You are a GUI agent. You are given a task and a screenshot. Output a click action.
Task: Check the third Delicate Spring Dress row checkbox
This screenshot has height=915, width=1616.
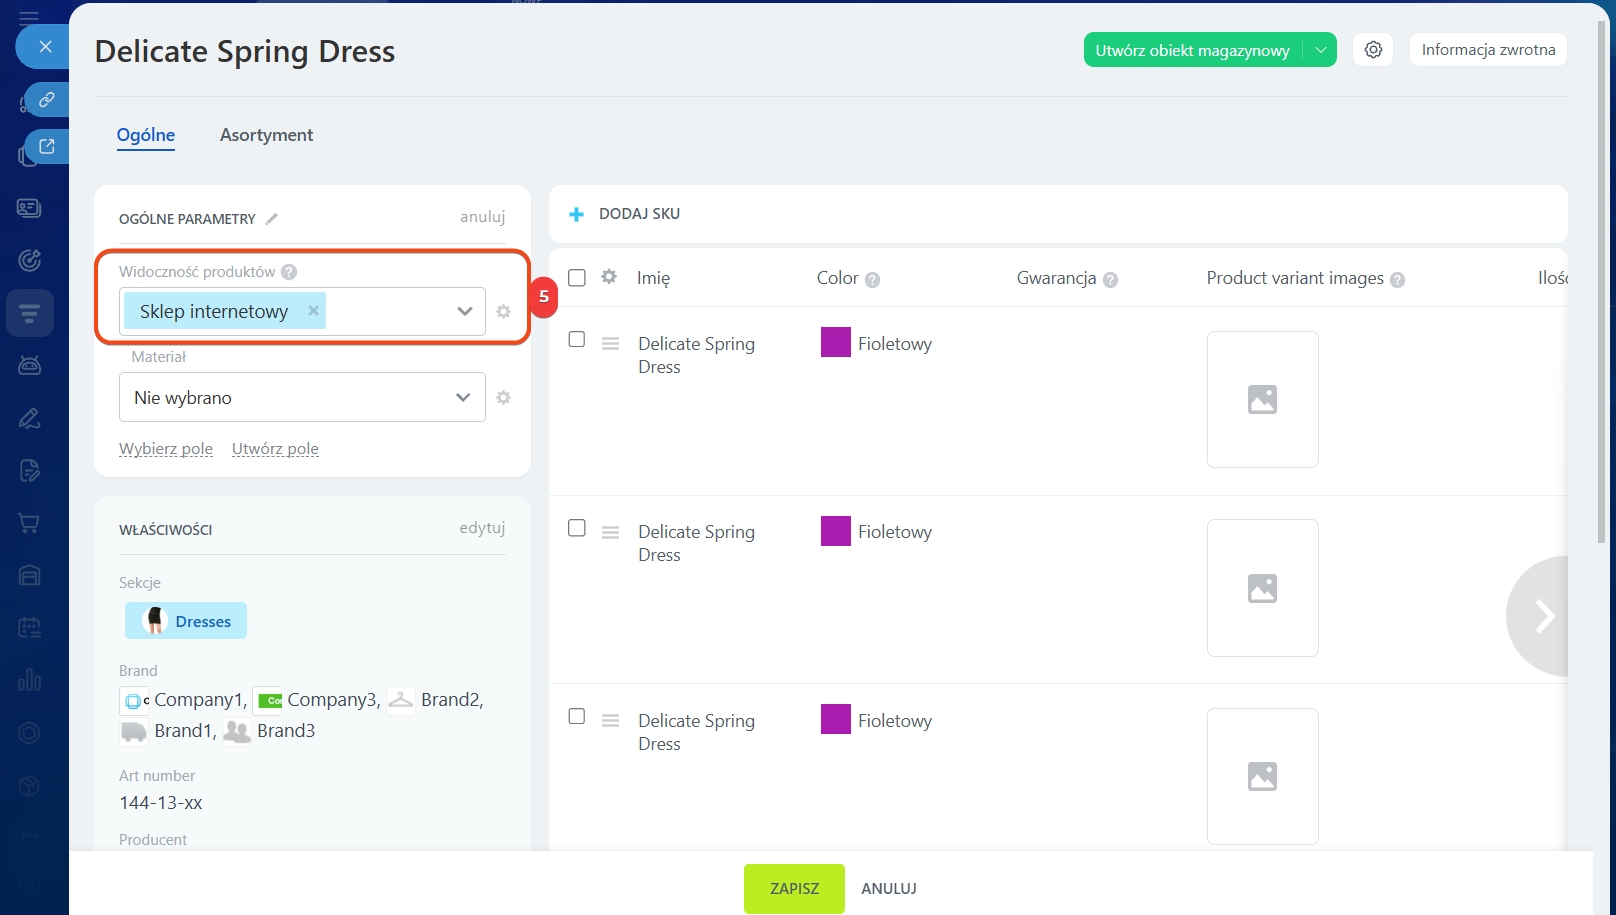577,717
